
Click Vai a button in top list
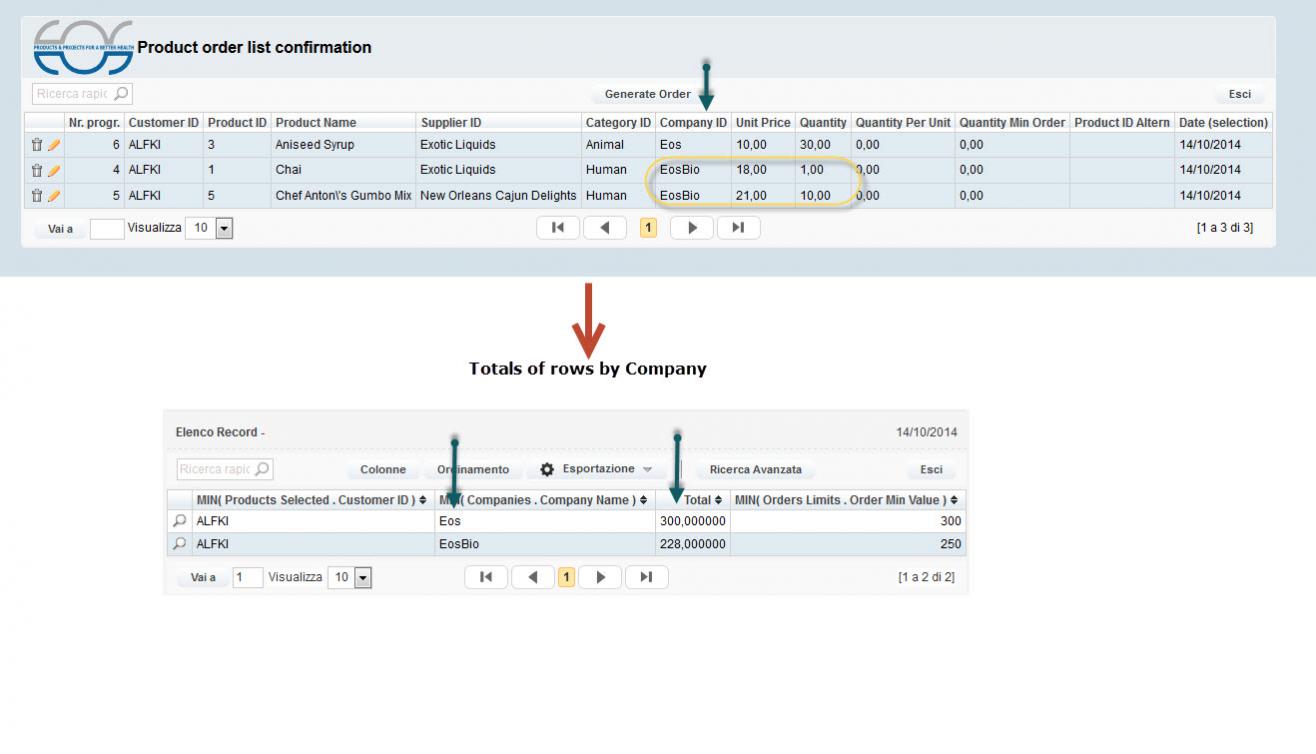pyautogui.click(x=61, y=229)
